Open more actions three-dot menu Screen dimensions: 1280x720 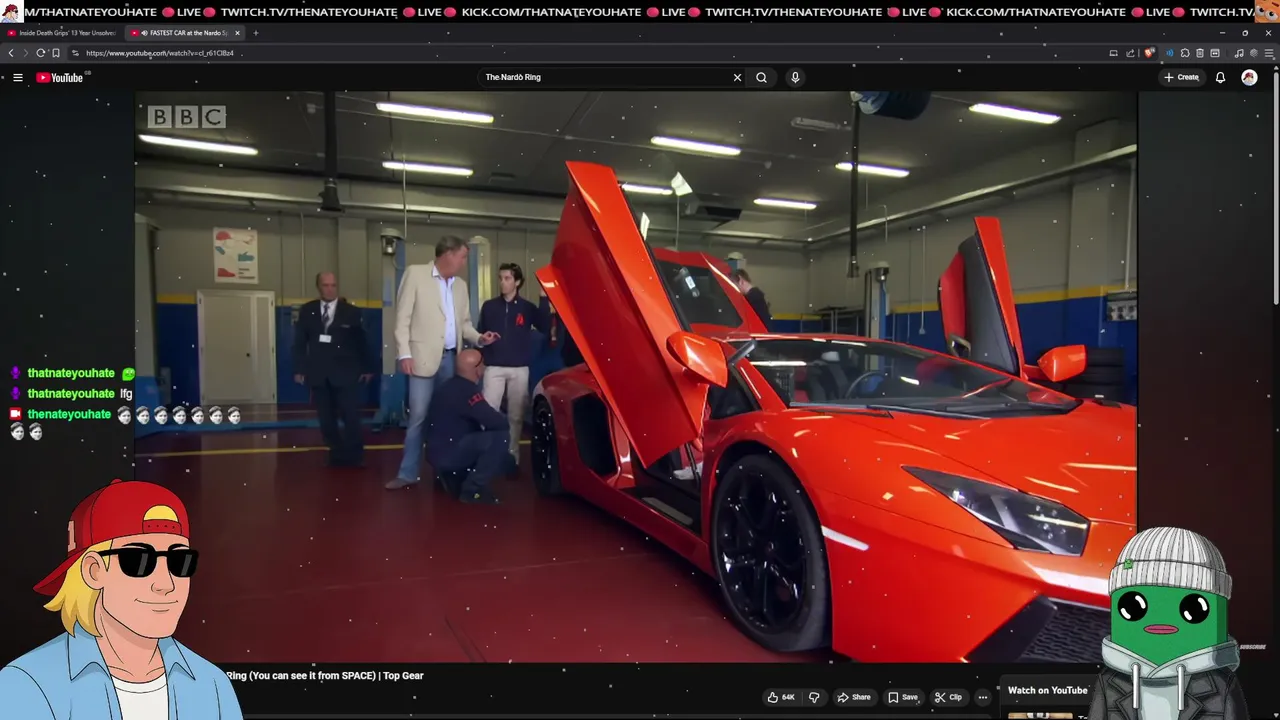pos(983,697)
